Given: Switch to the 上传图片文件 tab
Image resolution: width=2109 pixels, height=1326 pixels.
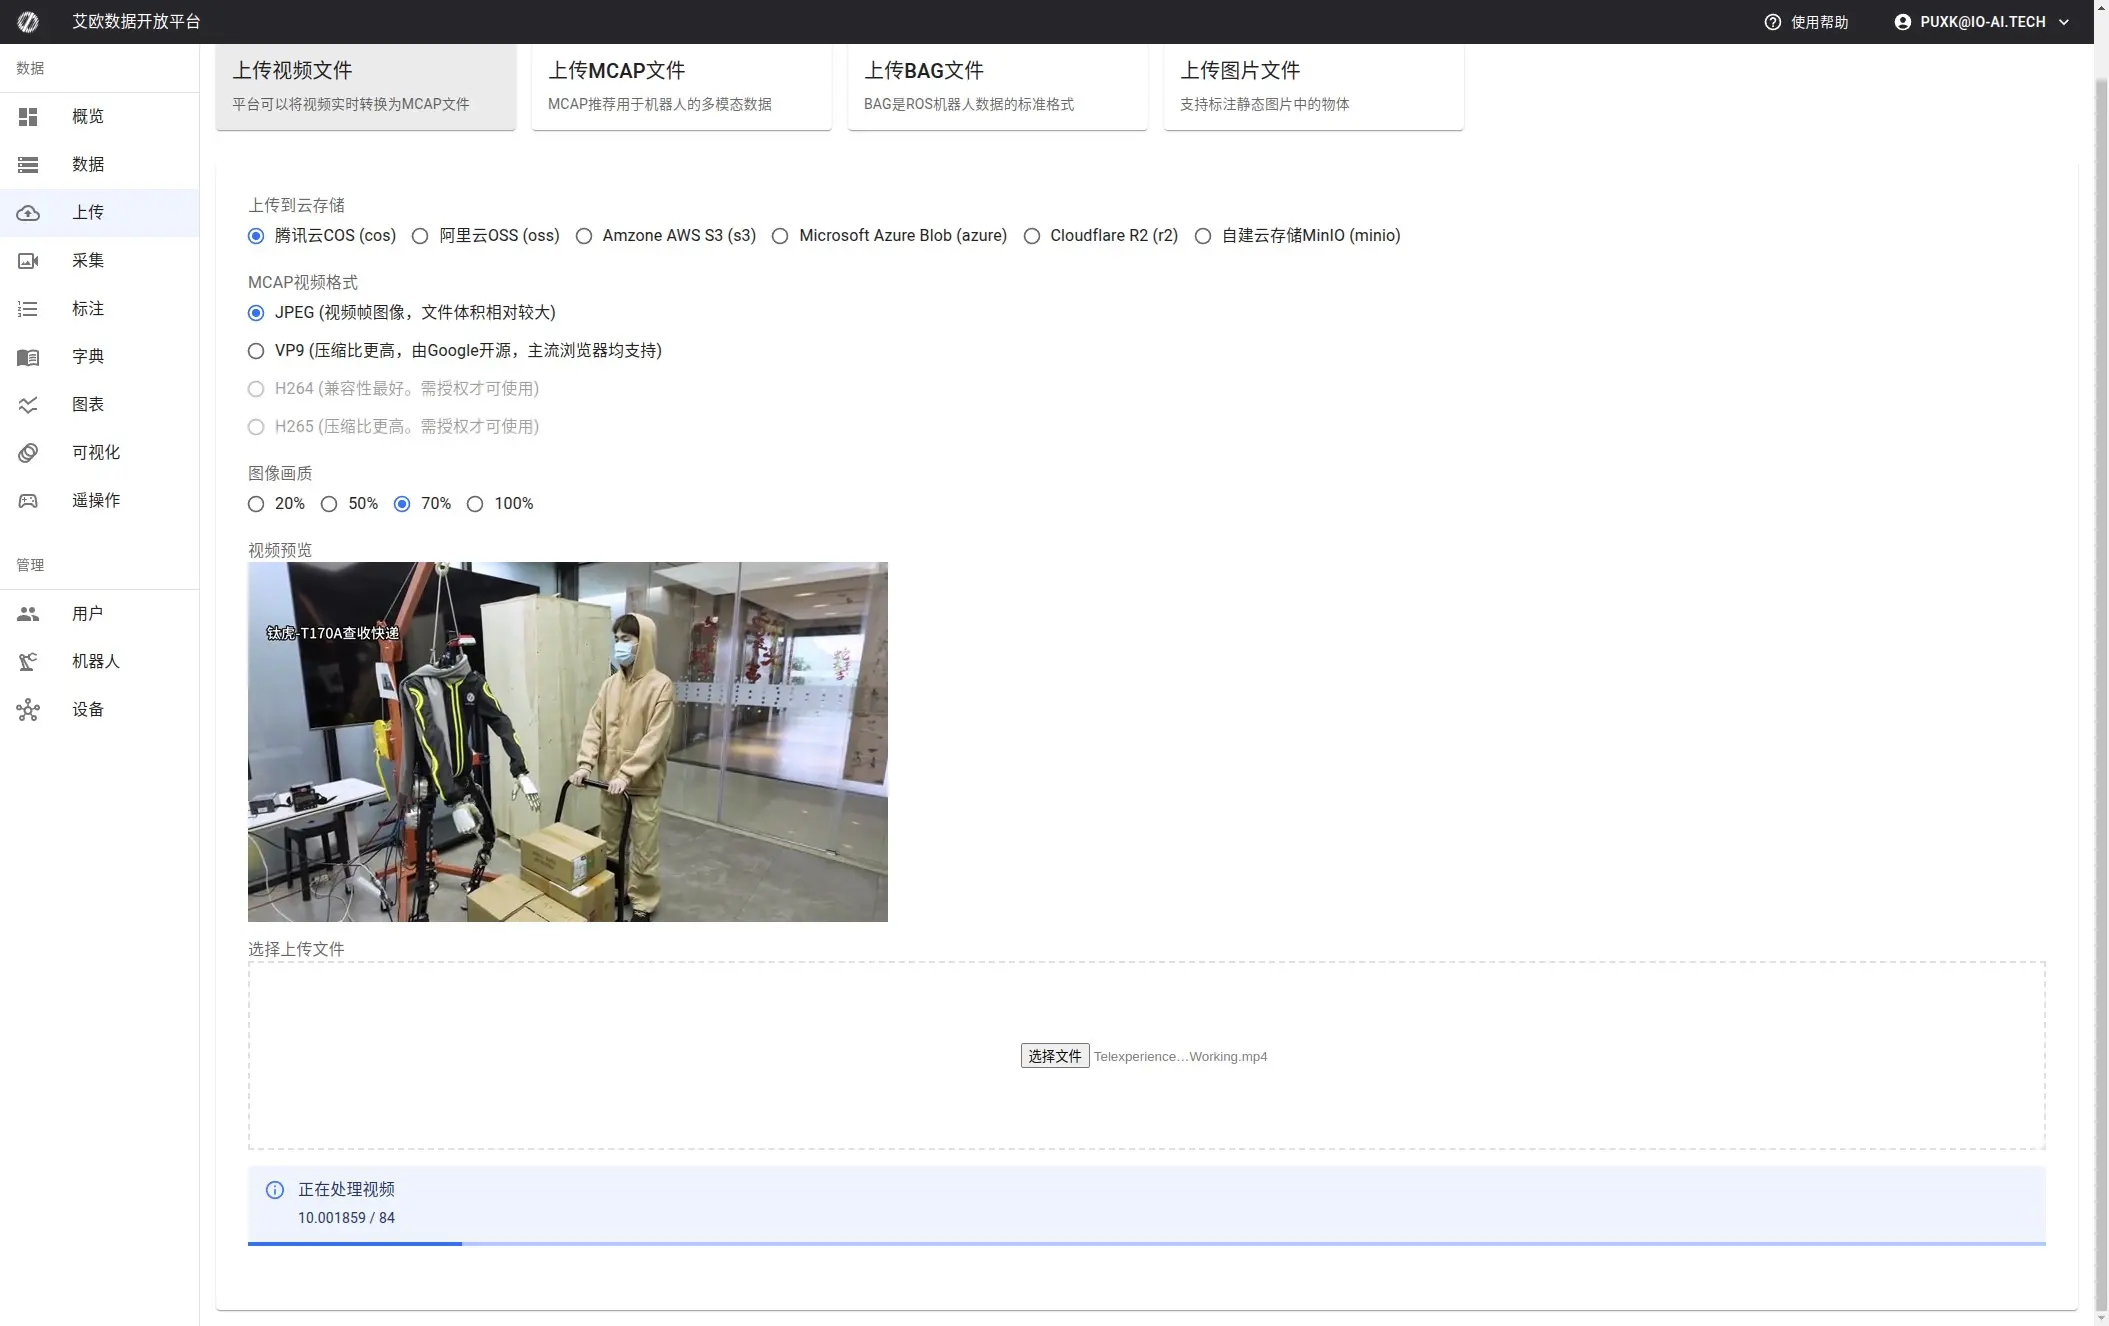Looking at the screenshot, I should [1313, 86].
